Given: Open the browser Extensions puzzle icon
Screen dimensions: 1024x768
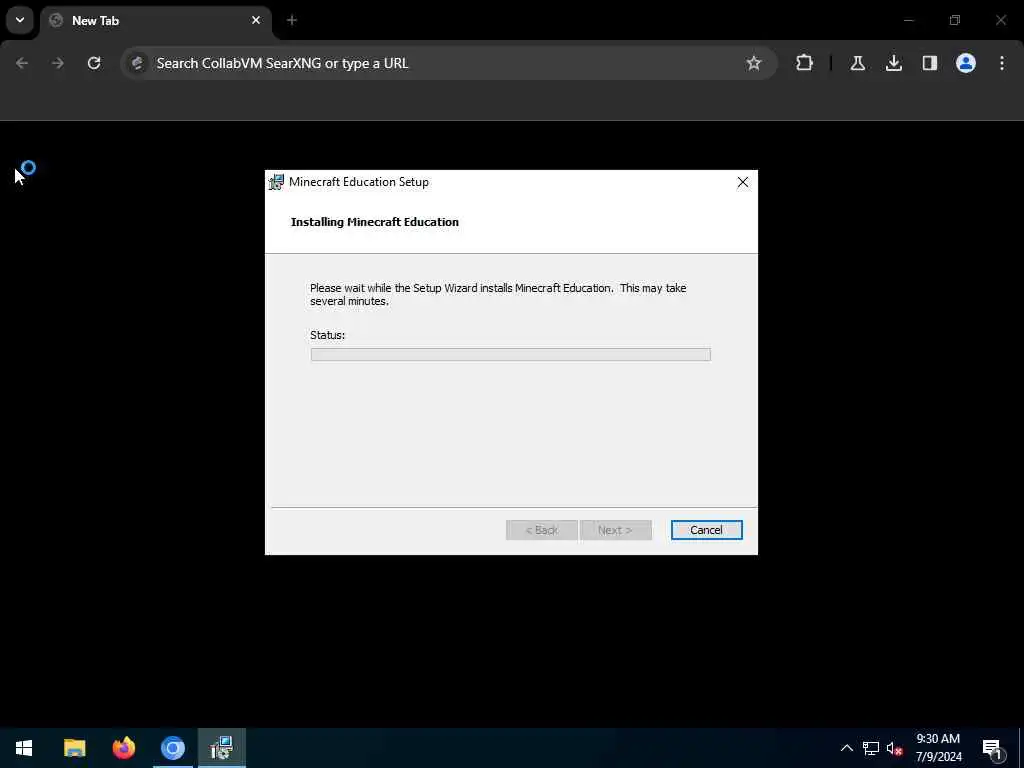Looking at the screenshot, I should tap(805, 63).
